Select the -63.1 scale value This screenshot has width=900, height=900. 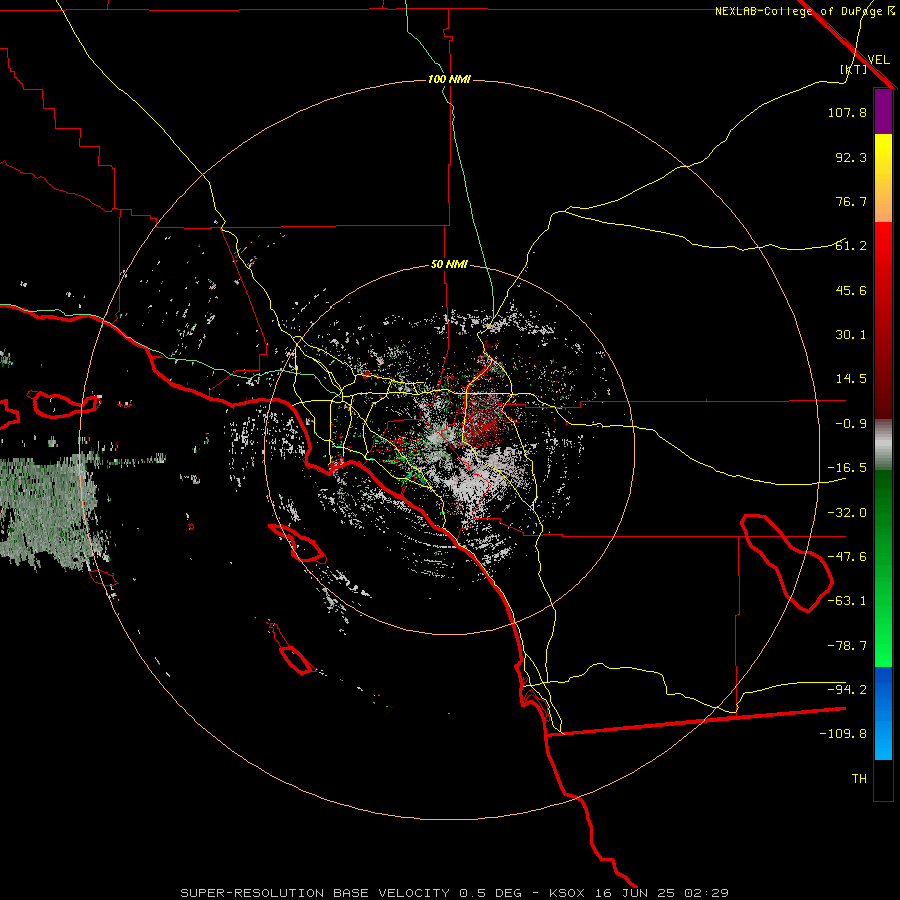(x=847, y=601)
